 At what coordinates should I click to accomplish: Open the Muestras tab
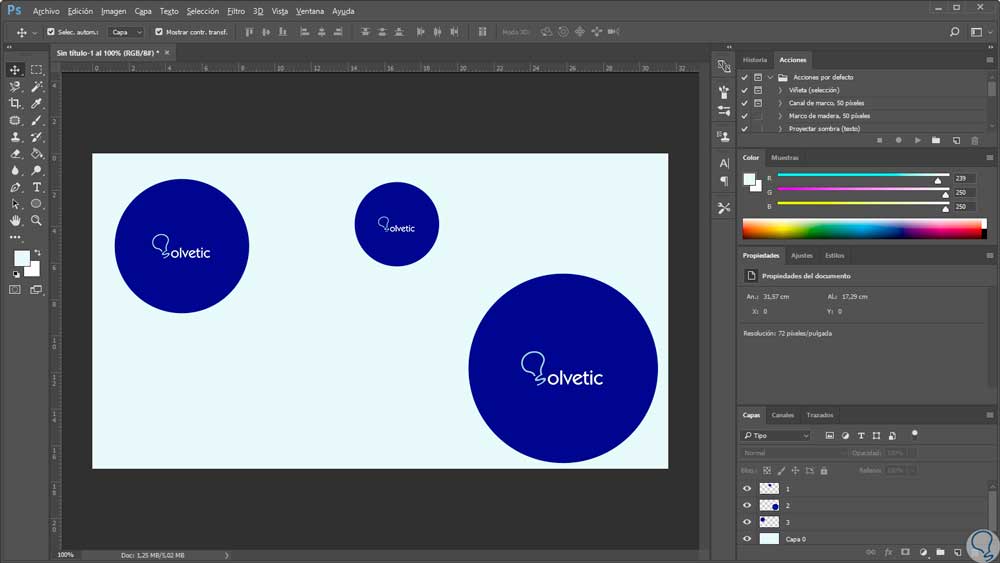click(x=785, y=157)
